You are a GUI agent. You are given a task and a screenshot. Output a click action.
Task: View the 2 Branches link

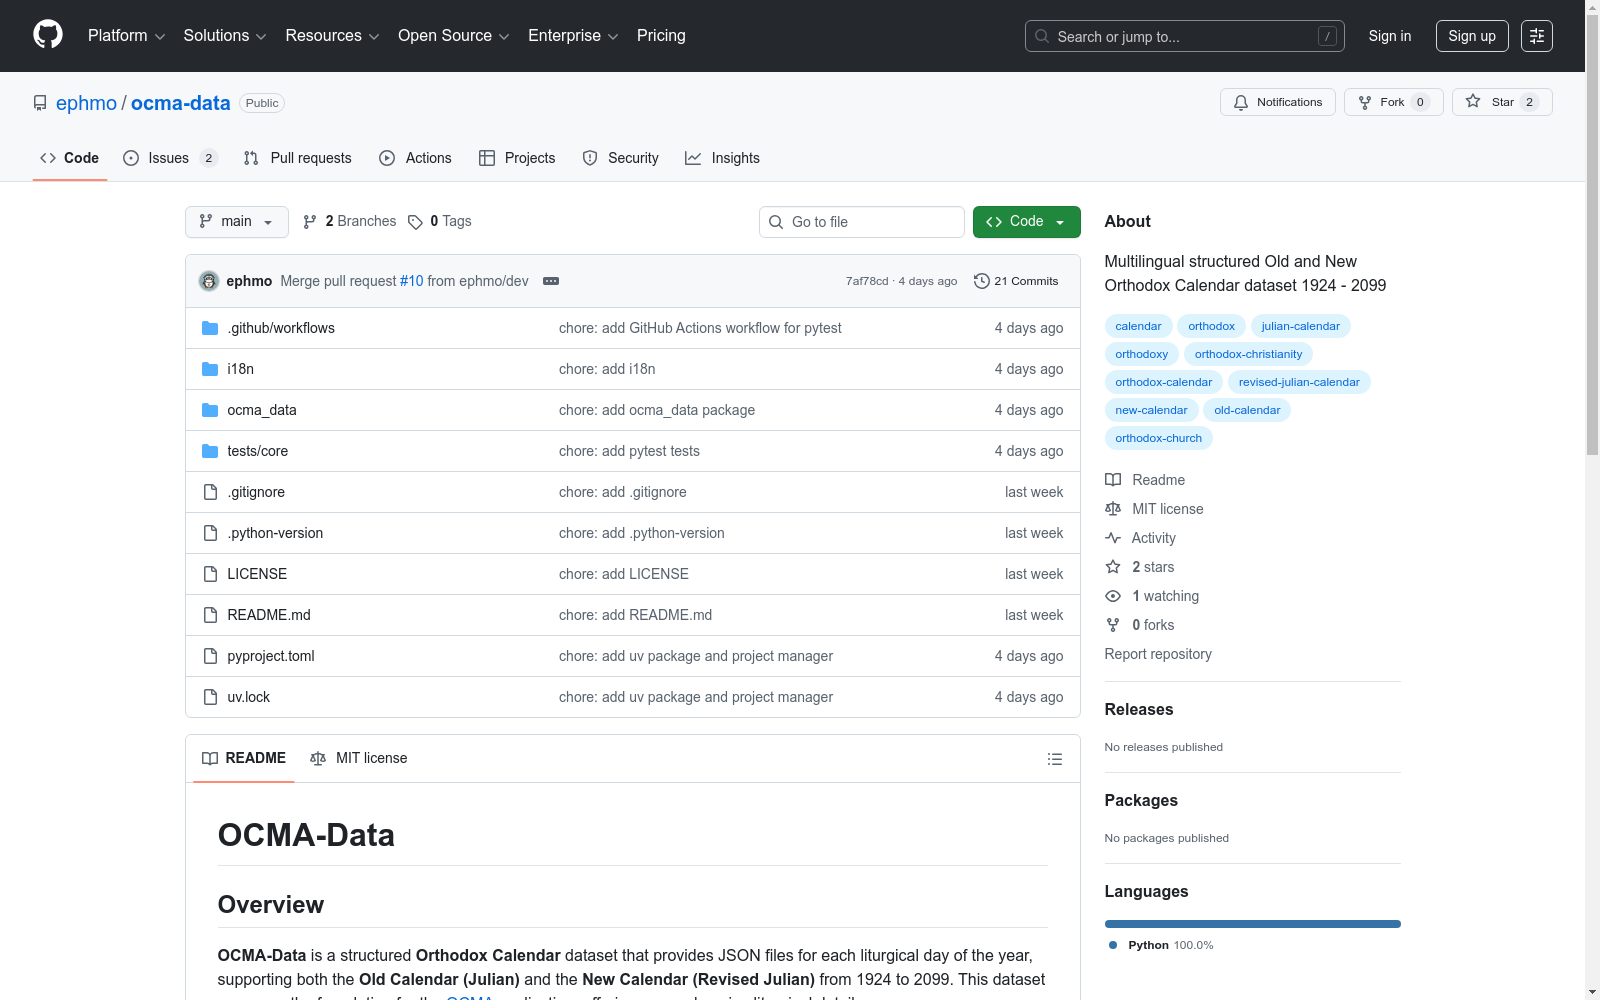tap(350, 221)
